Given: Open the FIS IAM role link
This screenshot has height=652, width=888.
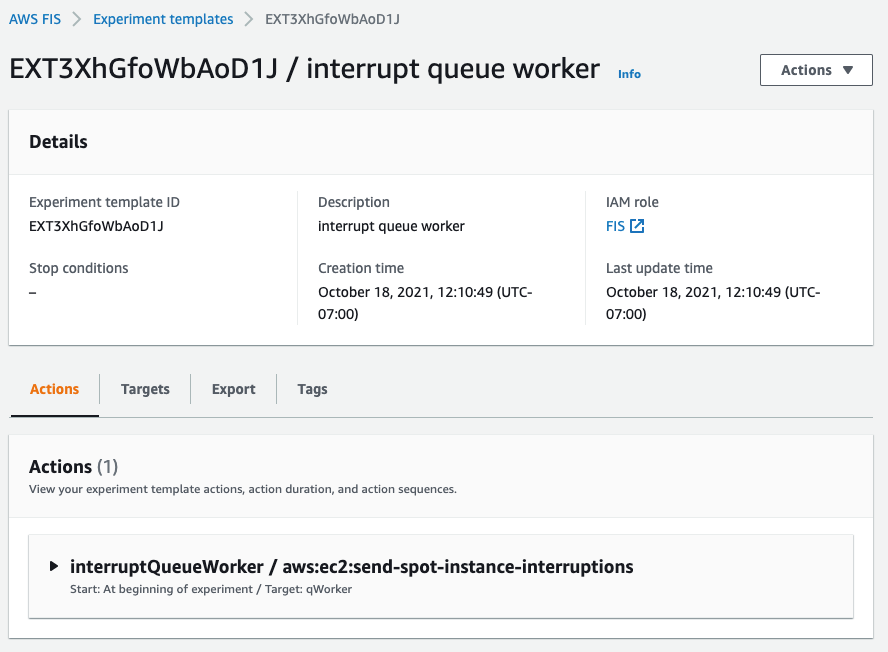Looking at the screenshot, I should 618,226.
